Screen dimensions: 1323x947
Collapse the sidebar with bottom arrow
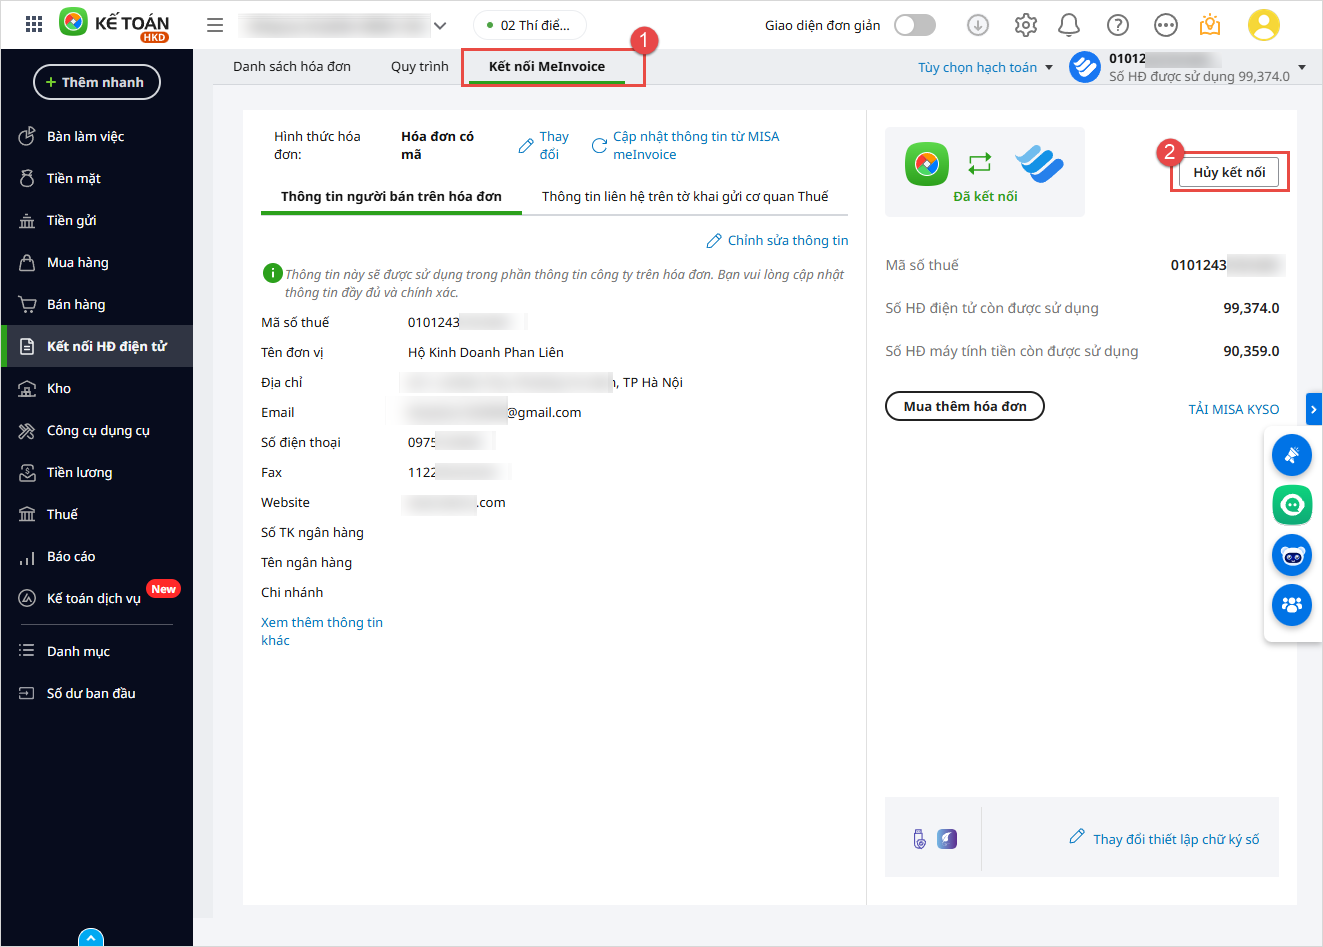[91, 938]
